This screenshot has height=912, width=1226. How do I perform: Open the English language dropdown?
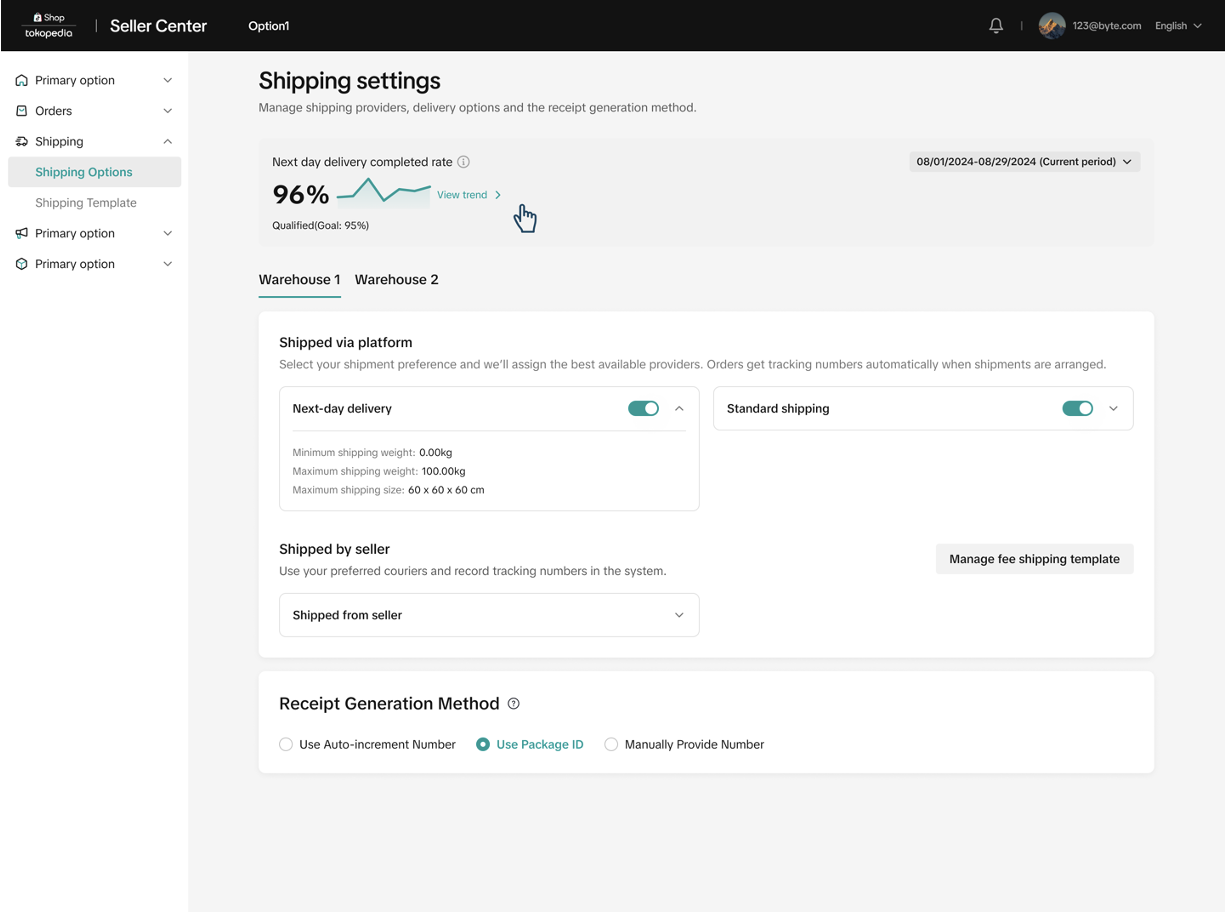[1178, 26]
